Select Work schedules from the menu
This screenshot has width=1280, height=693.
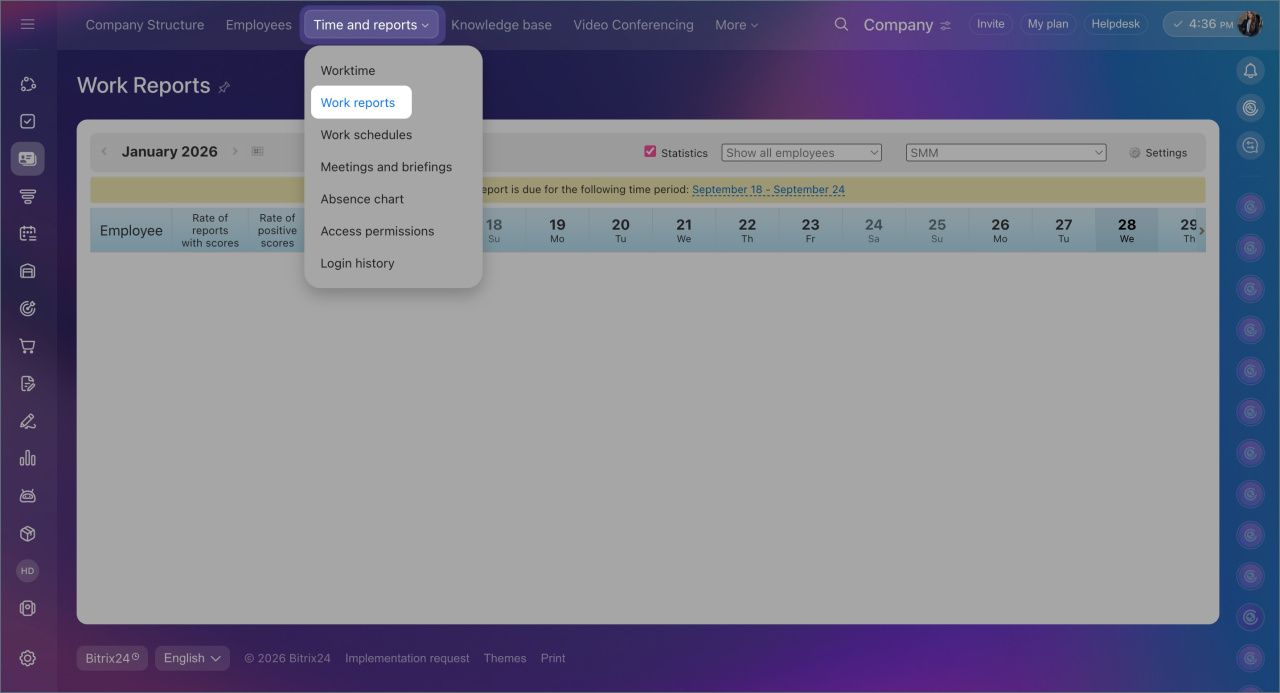tap(366, 135)
